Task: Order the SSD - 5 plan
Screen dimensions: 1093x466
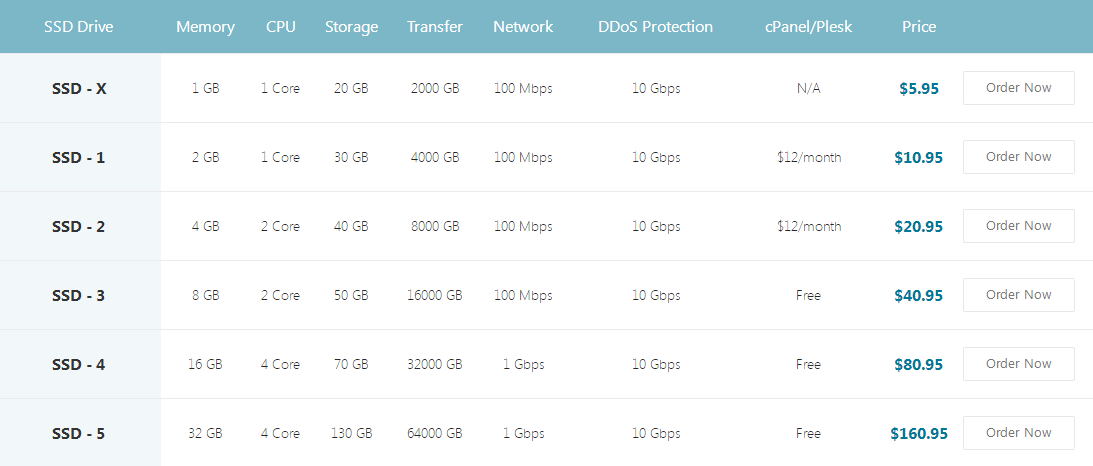Action: (1018, 433)
